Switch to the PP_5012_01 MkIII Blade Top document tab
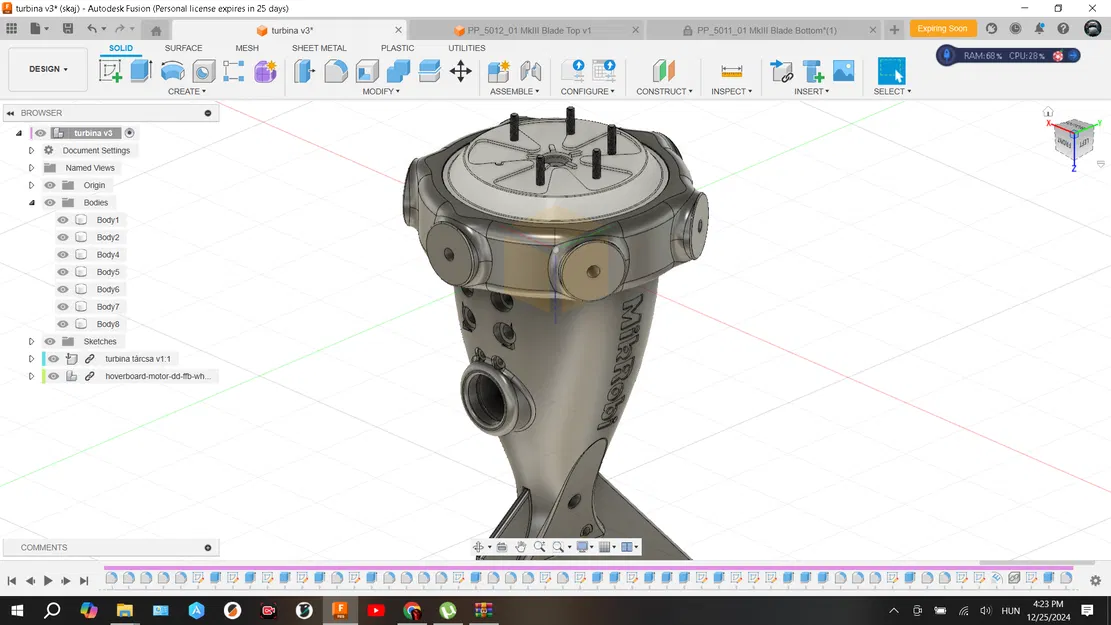The width and height of the screenshot is (1111, 625). coord(528,30)
